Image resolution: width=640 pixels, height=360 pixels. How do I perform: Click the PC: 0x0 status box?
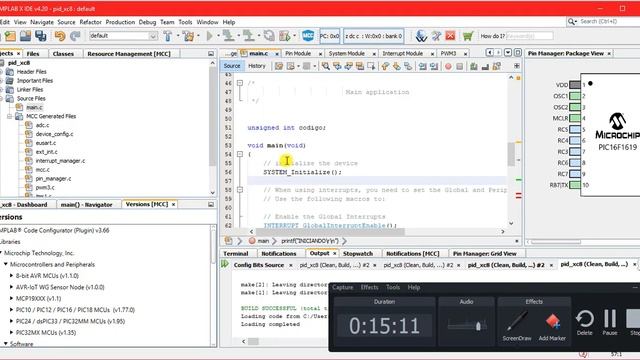click(329, 36)
